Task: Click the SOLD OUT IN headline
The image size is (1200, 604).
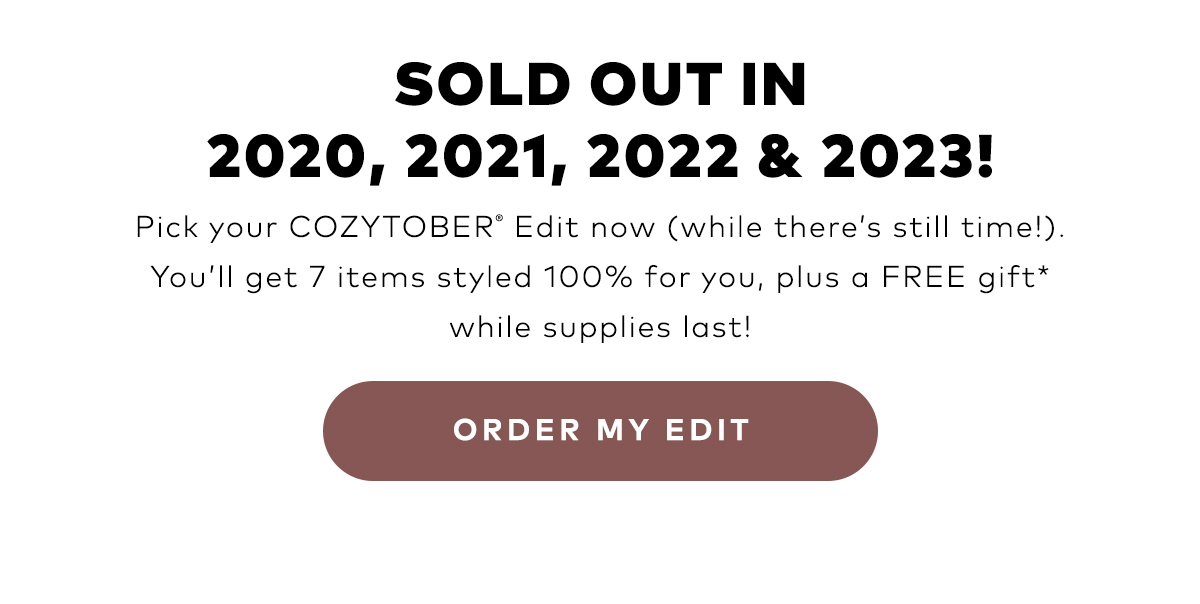Action: tap(601, 86)
